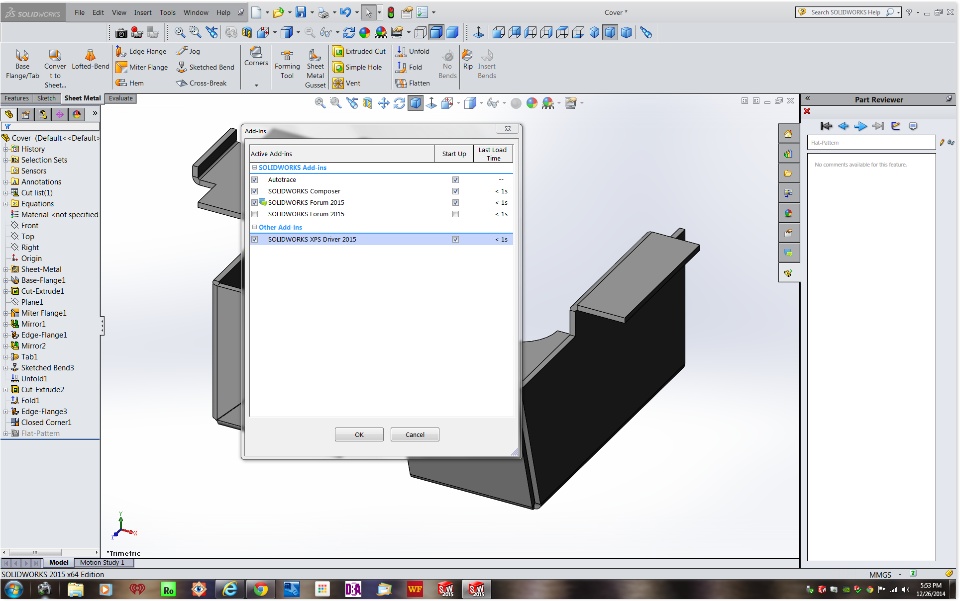This screenshot has height=601, width=960.
Task: Select the Base Flange/Tab tool
Action: click(x=22, y=64)
